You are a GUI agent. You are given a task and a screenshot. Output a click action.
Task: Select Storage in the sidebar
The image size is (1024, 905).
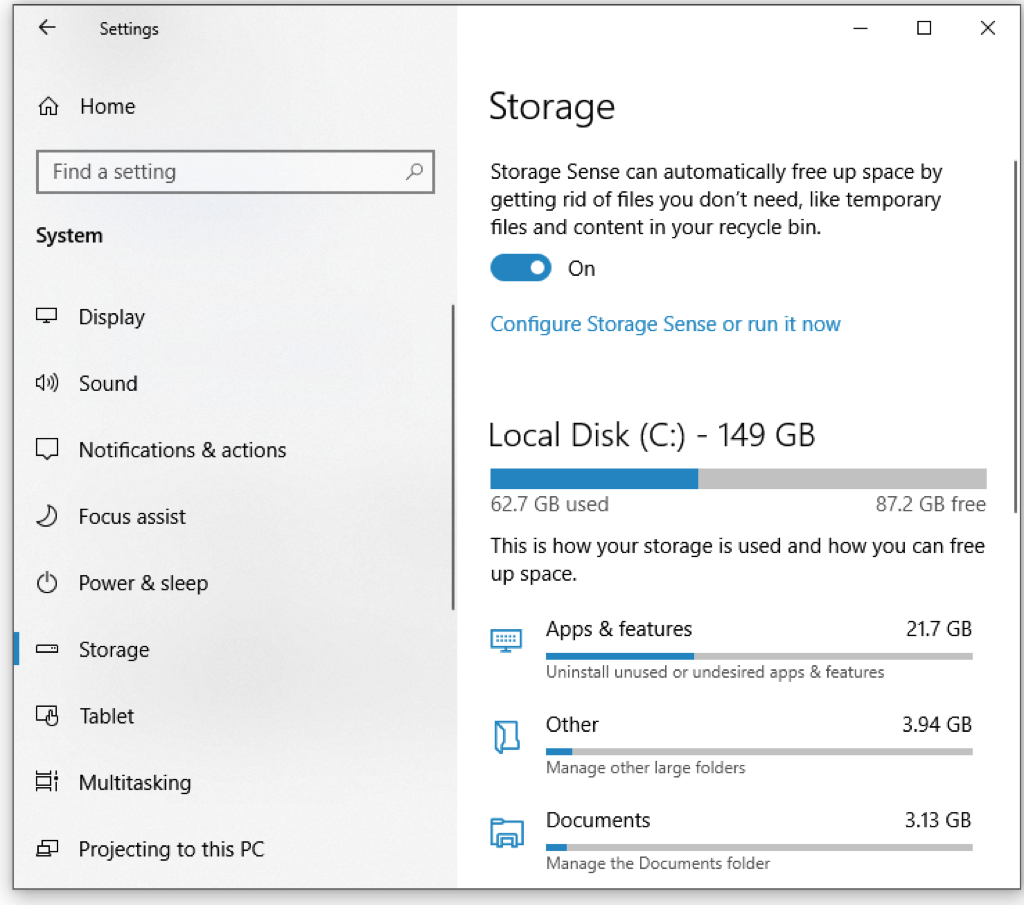click(114, 650)
